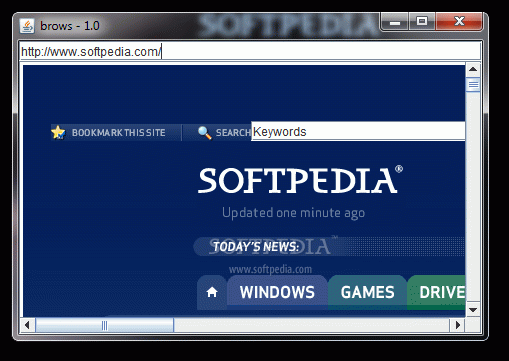Click the Java icon in title bar
The image size is (509, 361).
(27, 26)
